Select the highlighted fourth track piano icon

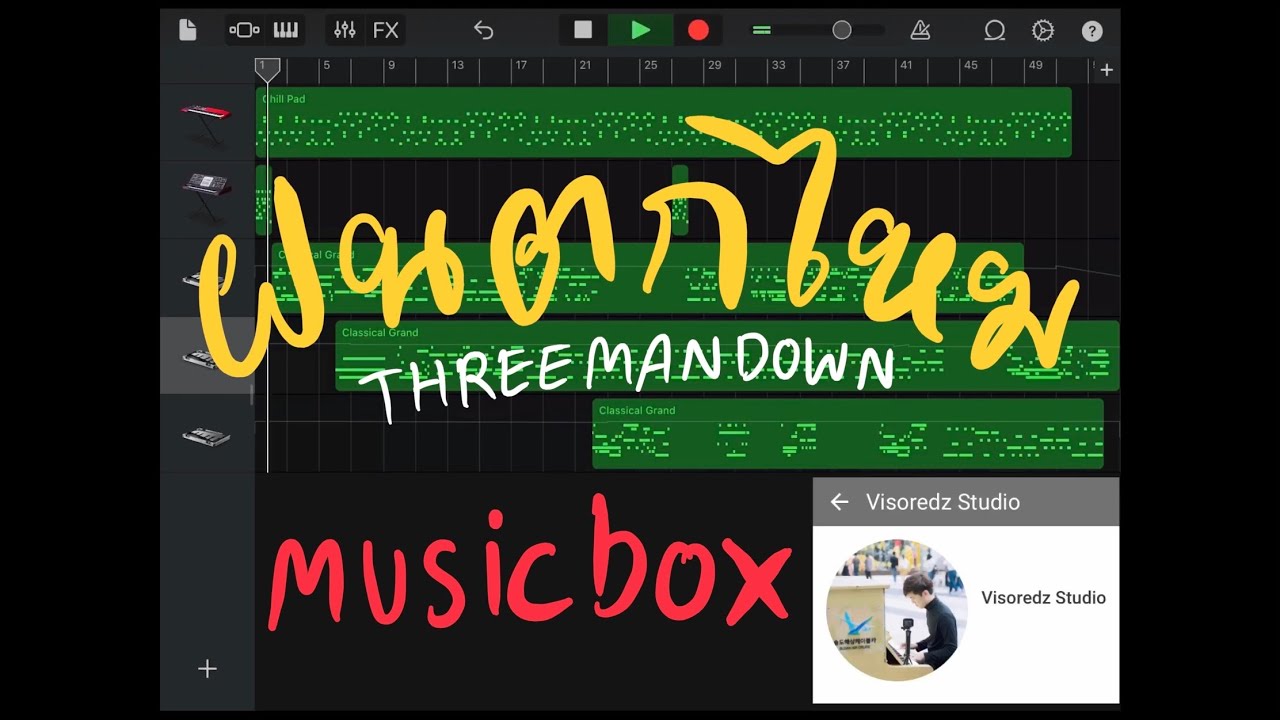coord(206,356)
